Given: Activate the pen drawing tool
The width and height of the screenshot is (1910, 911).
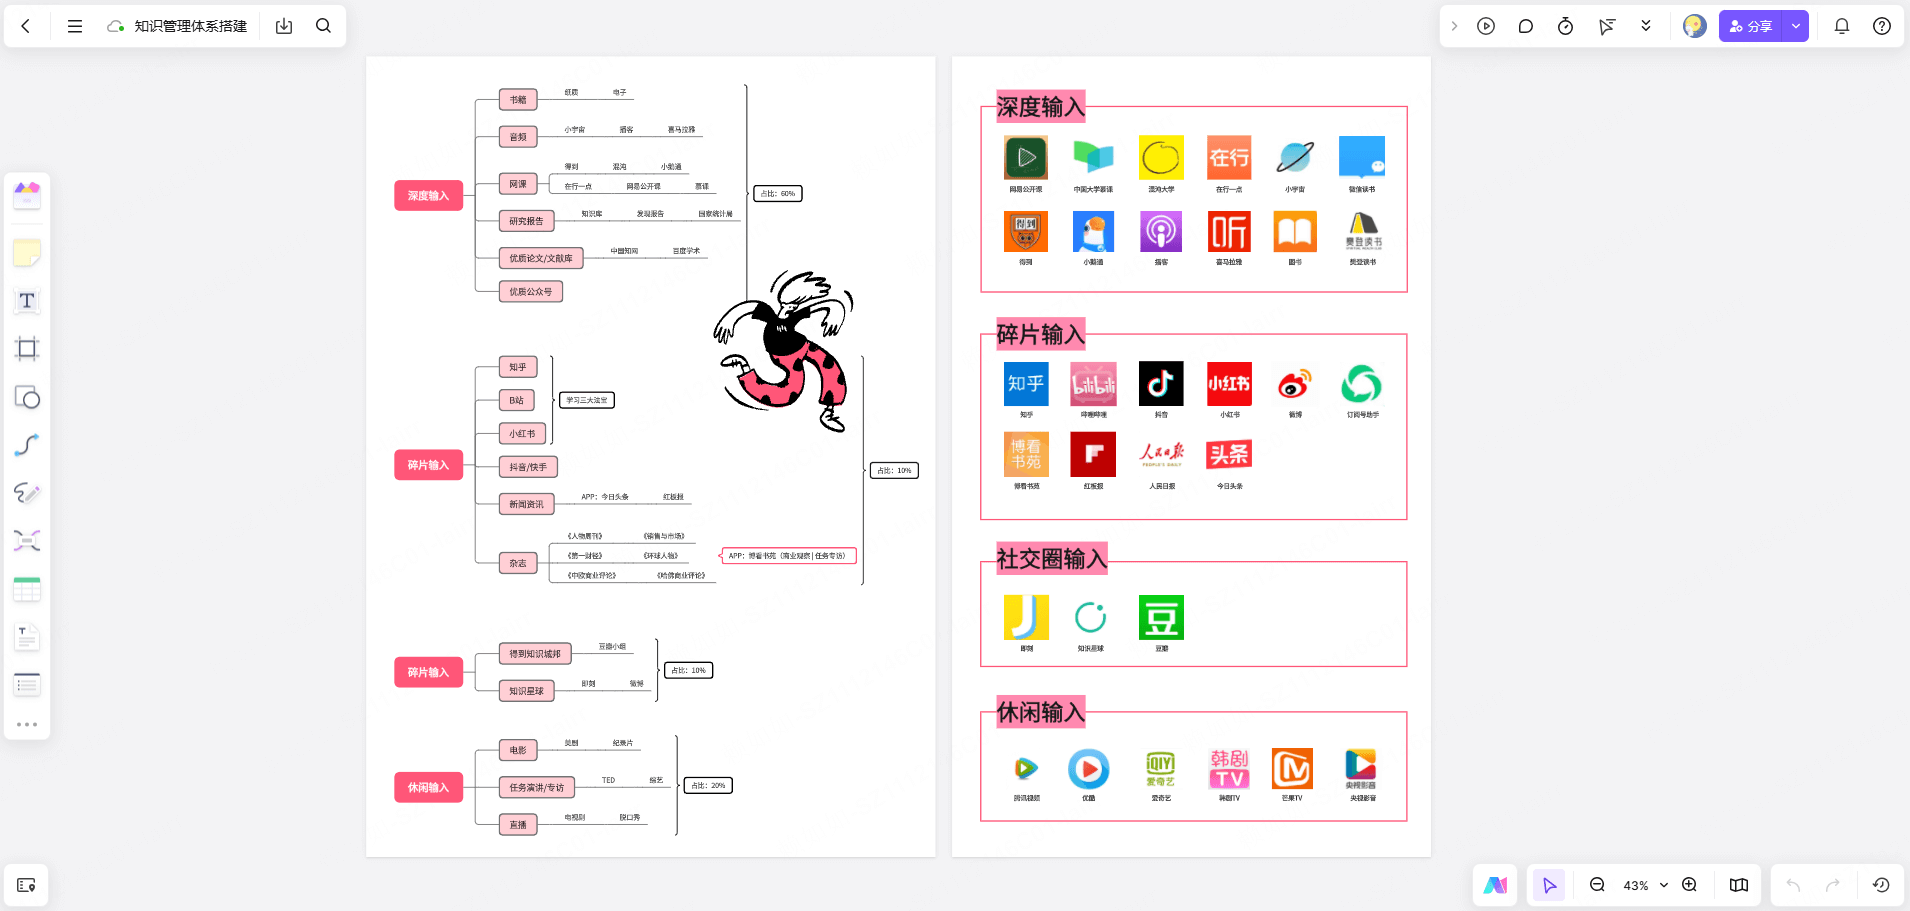Looking at the screenshot, I should click(x=27, y=493).
